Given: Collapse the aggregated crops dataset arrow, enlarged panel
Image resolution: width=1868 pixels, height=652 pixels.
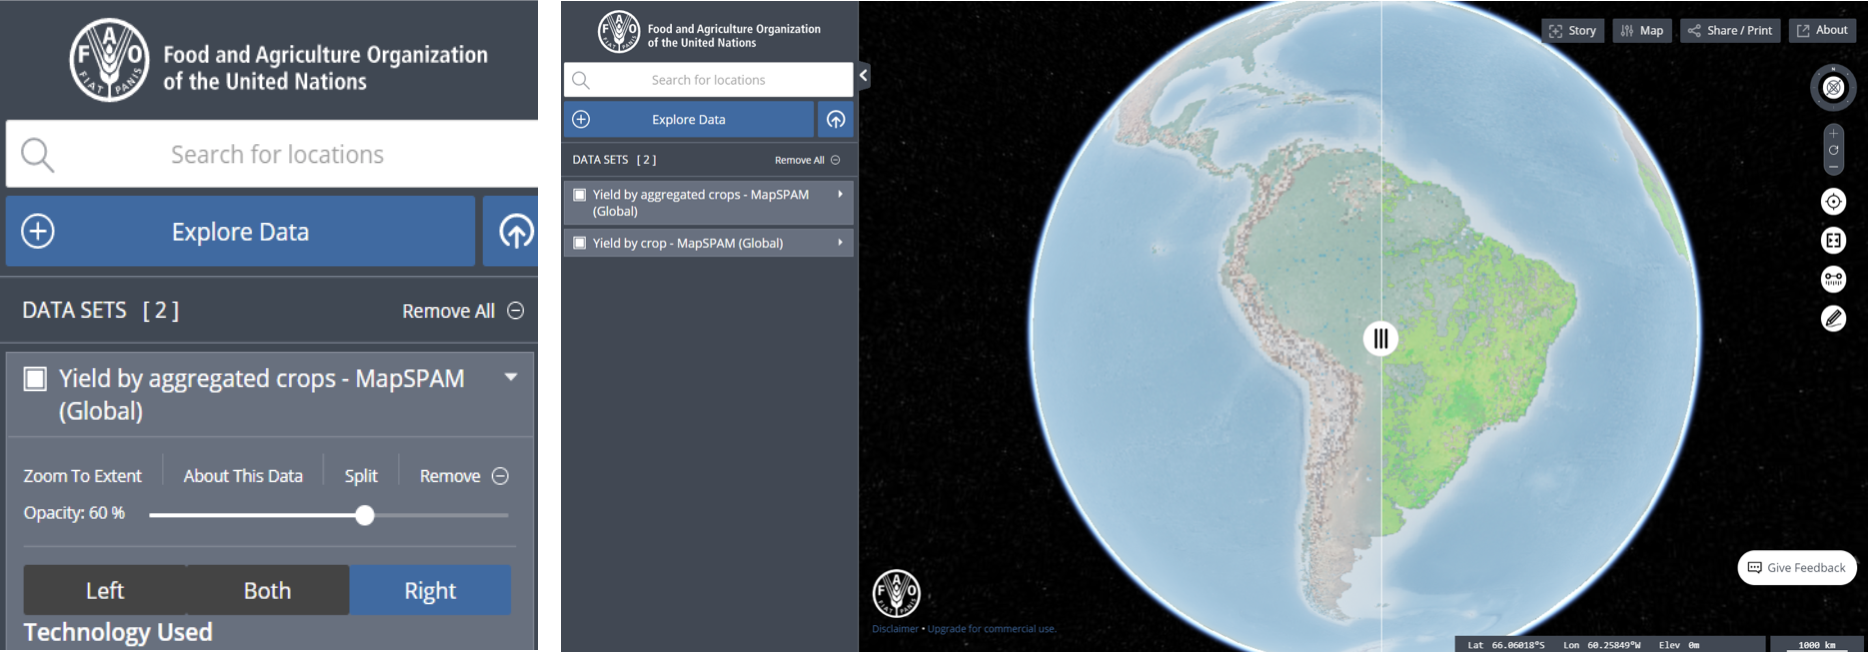Looking at the screenshot, I should [x=511, y=377].
